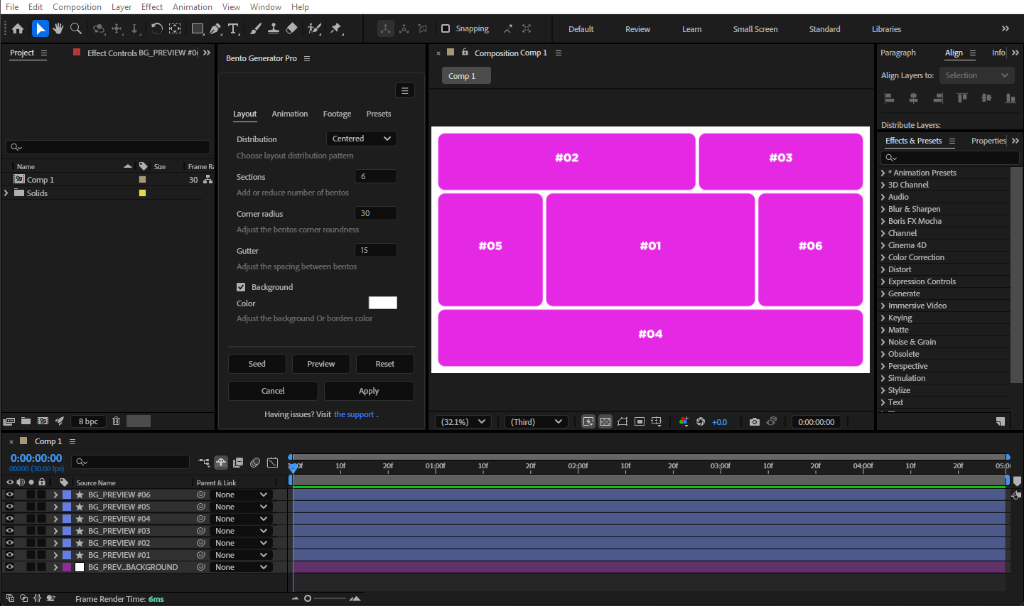Viewport: 1024px width, 606px height.
Task: Click the Gutter value field
Action: click(x=376, y=250)
